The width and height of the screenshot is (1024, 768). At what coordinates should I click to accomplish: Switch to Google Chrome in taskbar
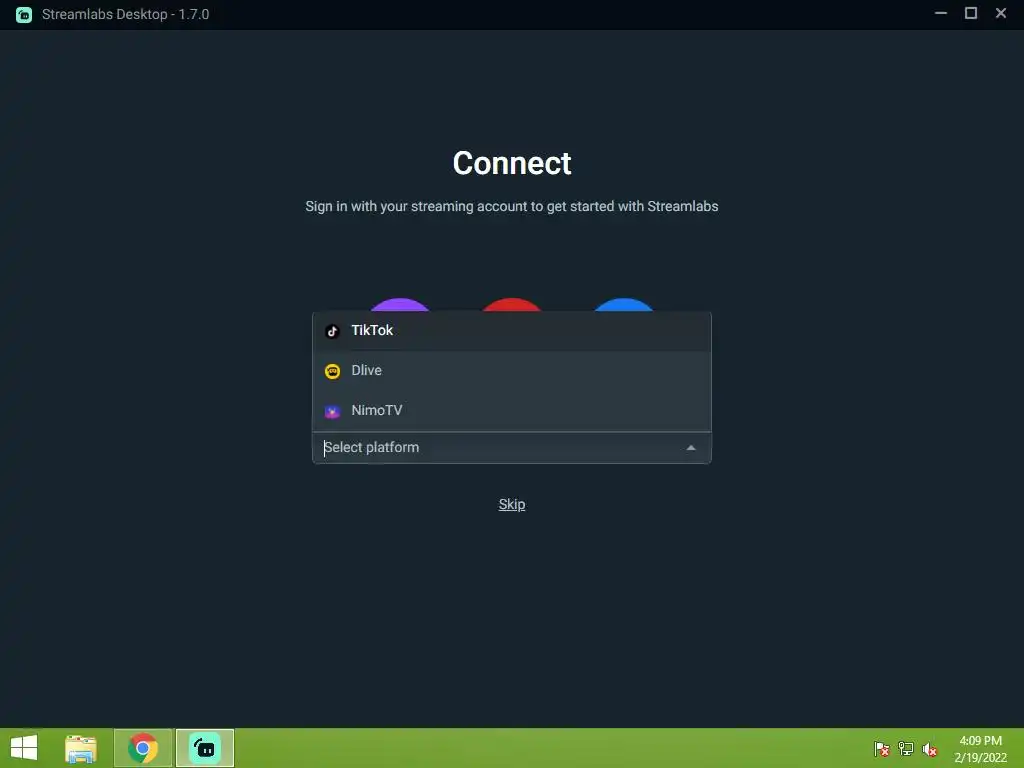[143, 748]
